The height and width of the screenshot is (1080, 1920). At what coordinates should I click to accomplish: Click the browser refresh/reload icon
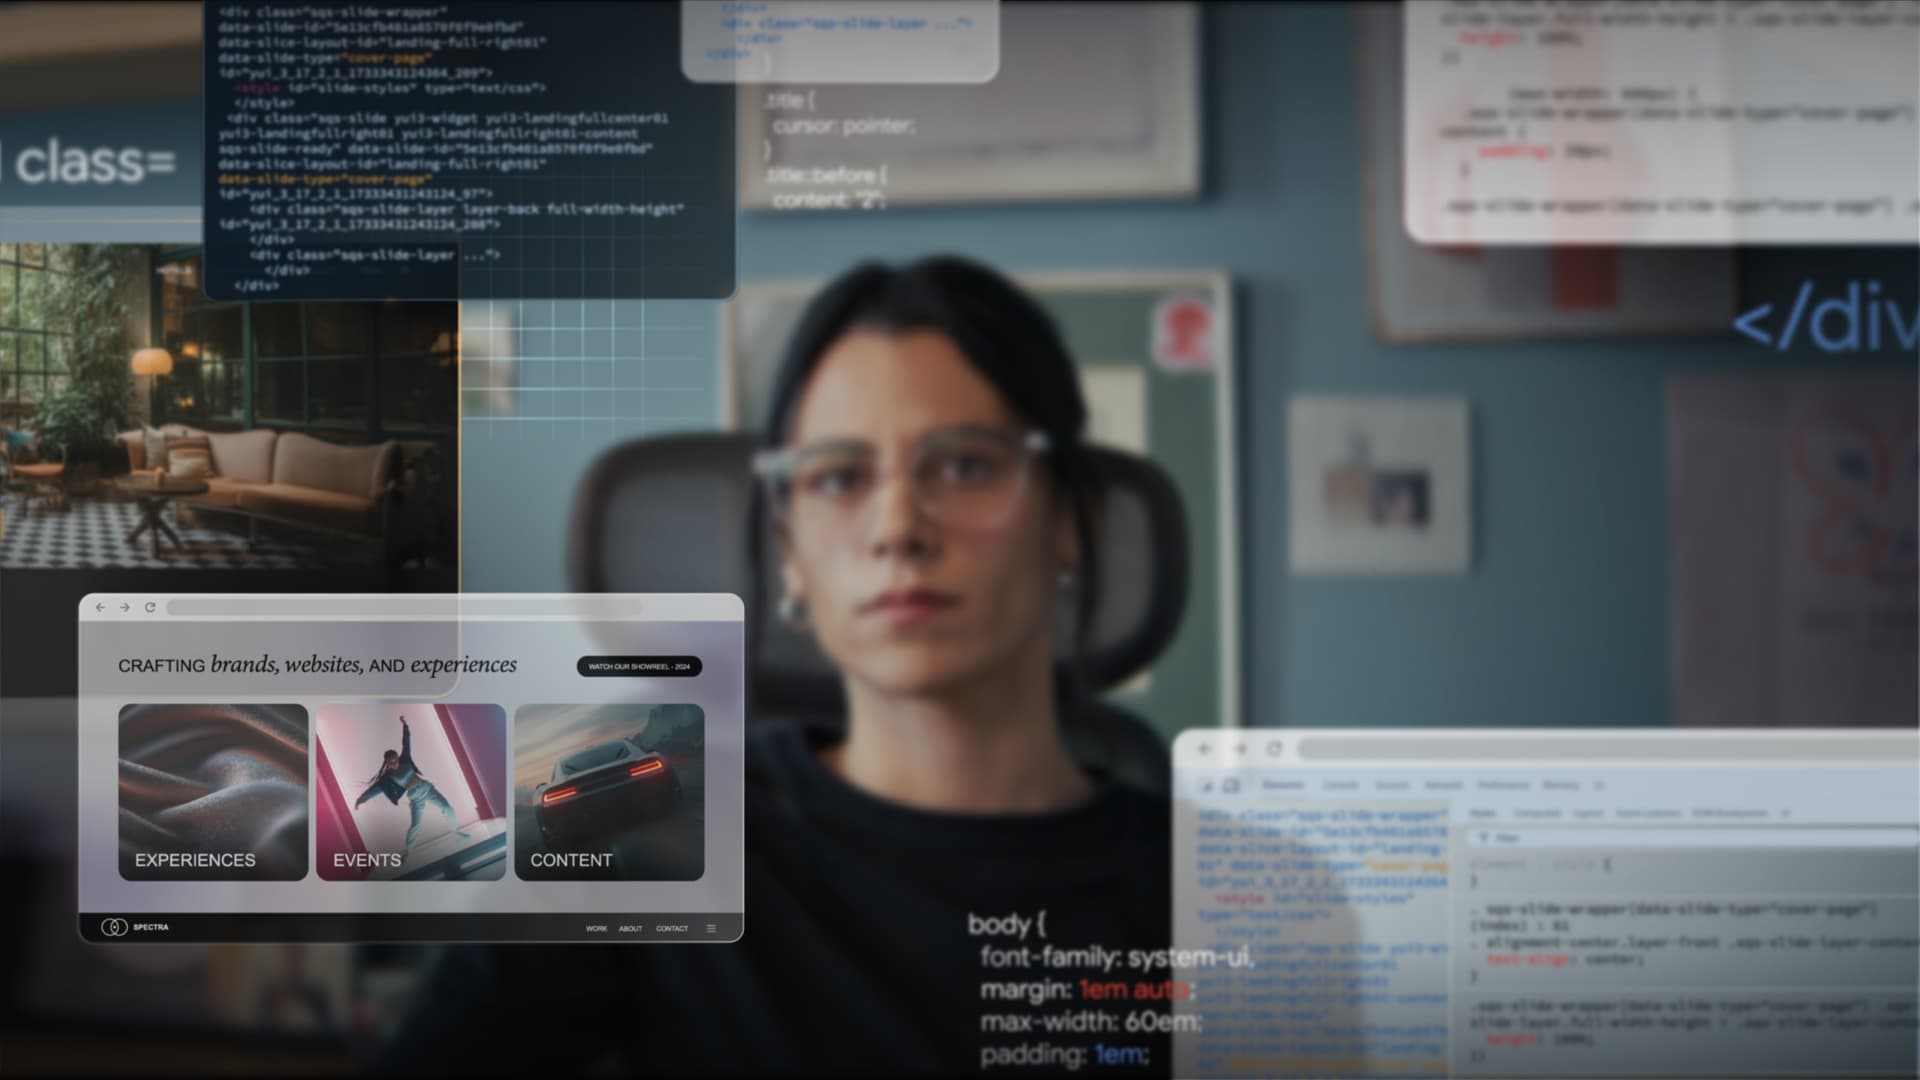click(x=149, y=607)
